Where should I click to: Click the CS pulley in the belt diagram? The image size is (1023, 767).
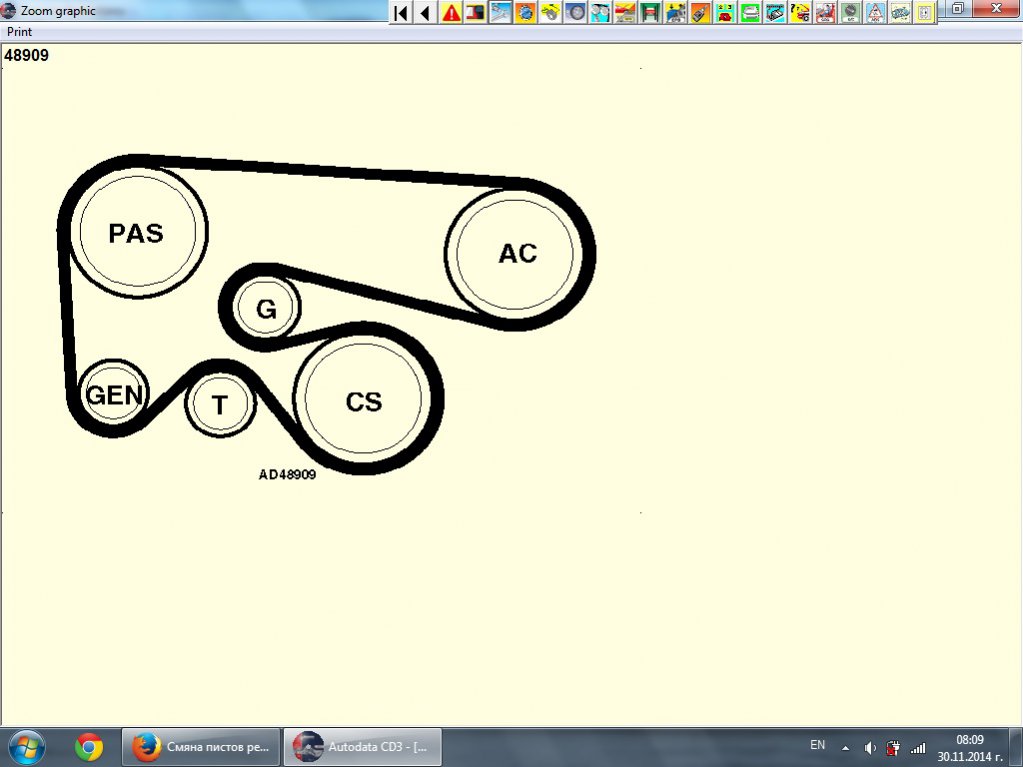tap(364, 401)
